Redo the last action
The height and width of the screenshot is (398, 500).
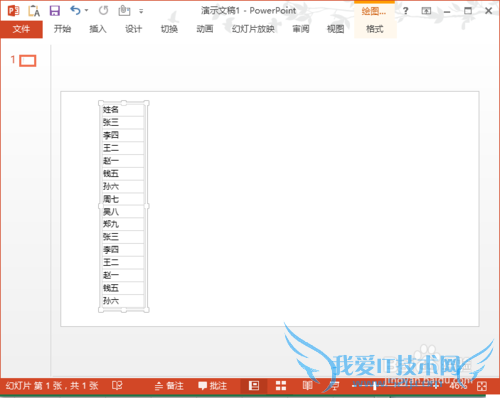pyautogui.click(x=103, y=11)
